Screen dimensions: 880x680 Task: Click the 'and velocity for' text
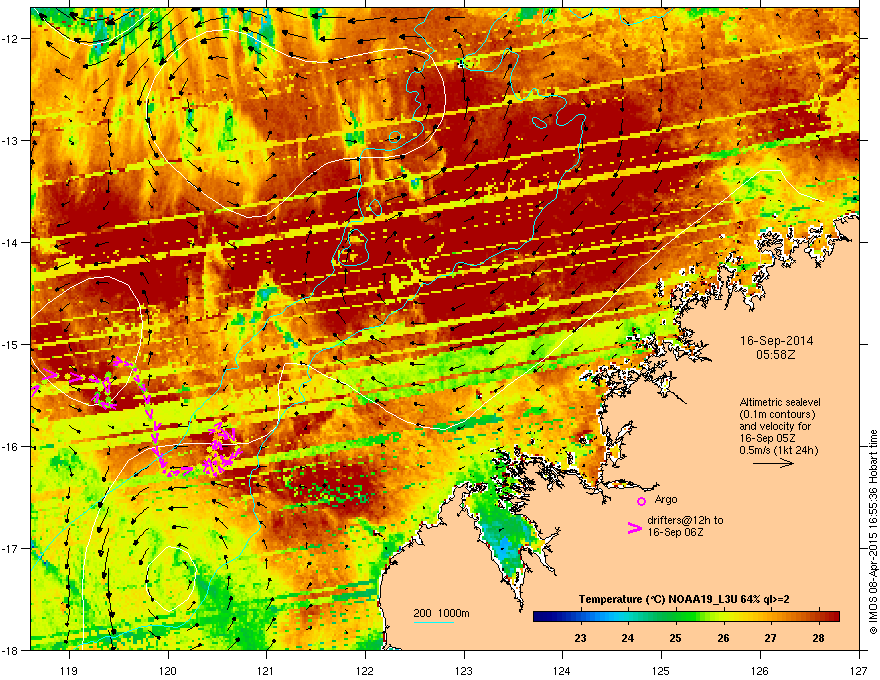tap(775, 426)
